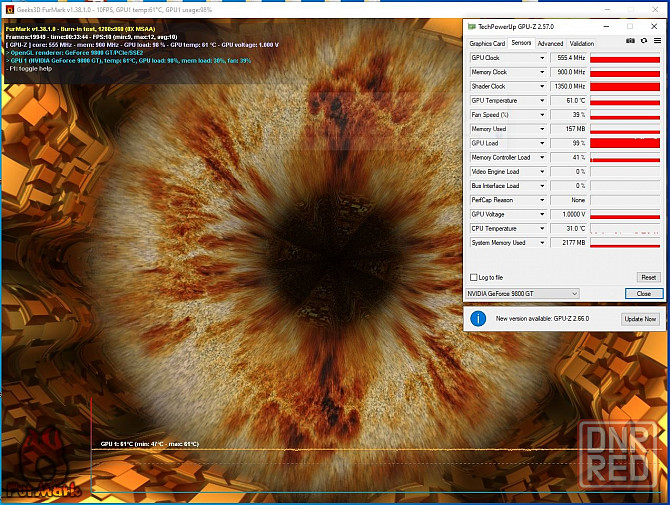Click the Update Now button
The width and height of the screenshot is (670, 505).
[x=640, y=319]
